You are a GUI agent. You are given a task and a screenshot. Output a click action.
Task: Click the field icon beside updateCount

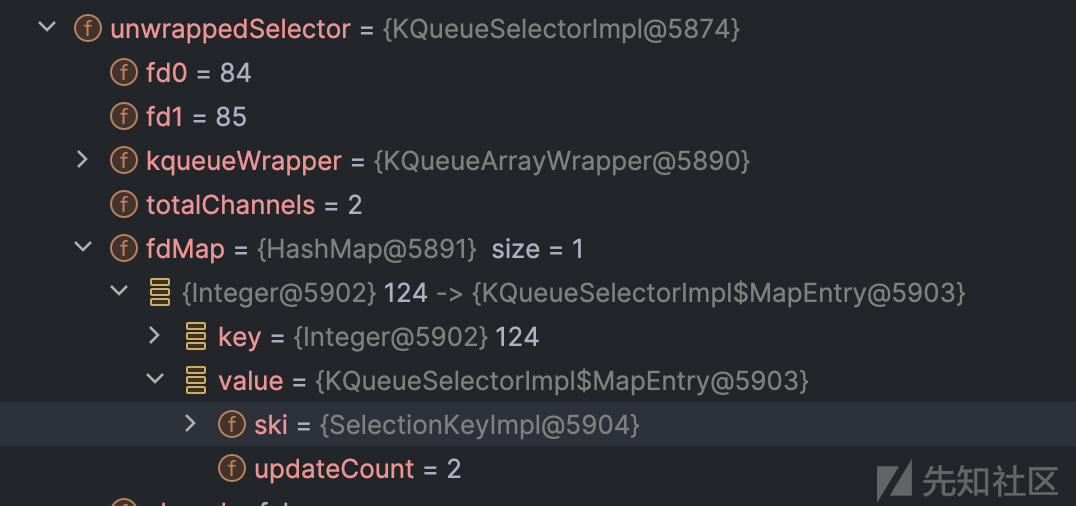pos(232,468)
